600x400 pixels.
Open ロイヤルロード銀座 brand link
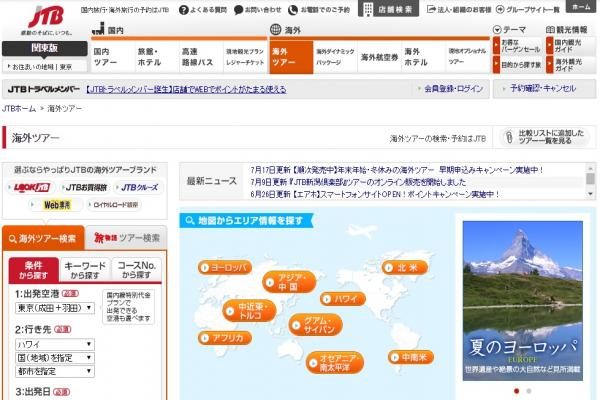[114, 205]
